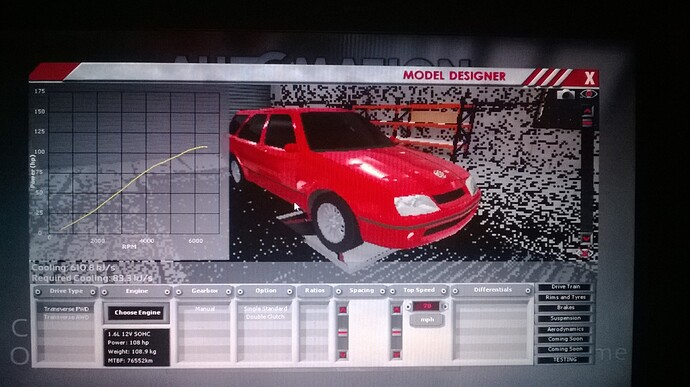Click round button right of Engine header

pyautogui.click(x=167, y=291)
